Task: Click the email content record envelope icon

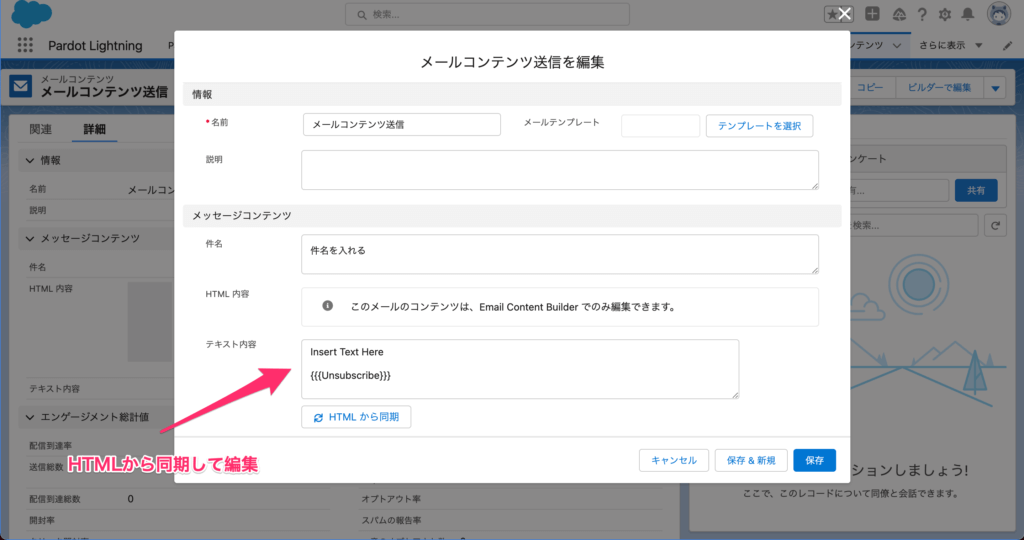Action: [20, 86]
